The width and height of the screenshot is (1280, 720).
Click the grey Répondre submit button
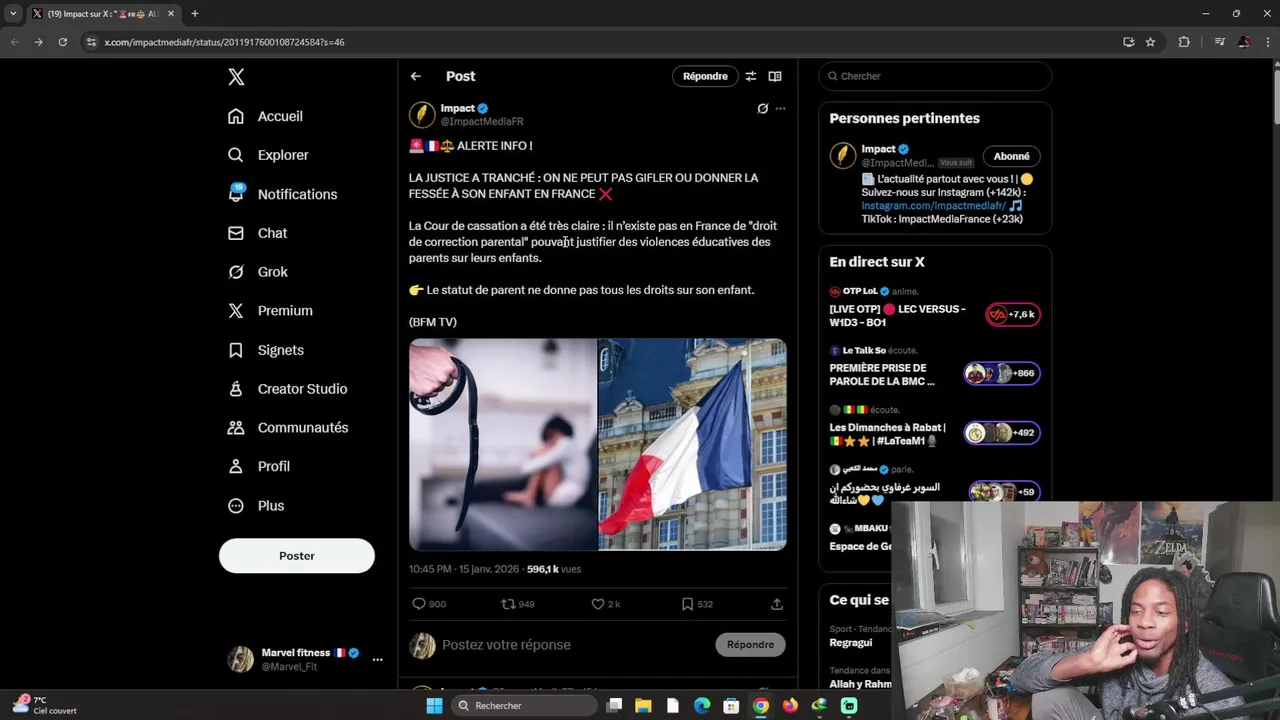[x=750, y=645]
